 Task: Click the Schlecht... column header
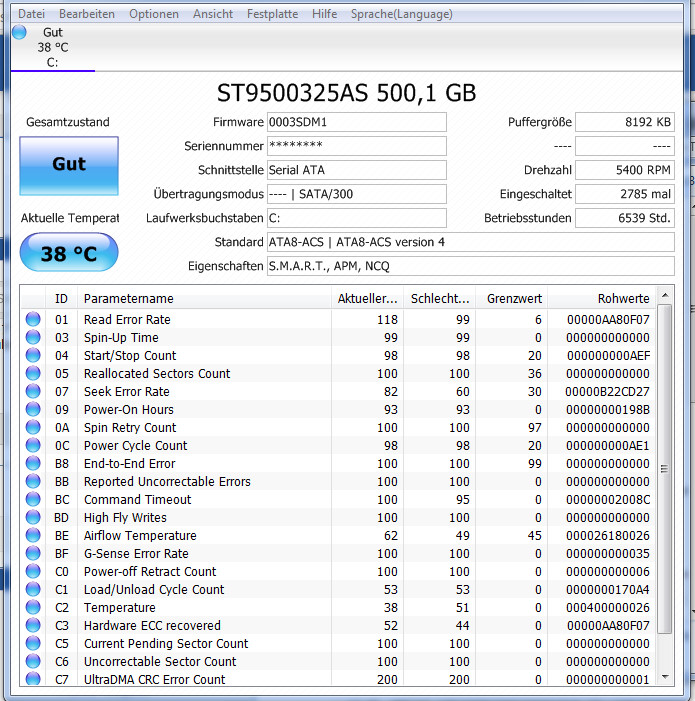[440, 299]
